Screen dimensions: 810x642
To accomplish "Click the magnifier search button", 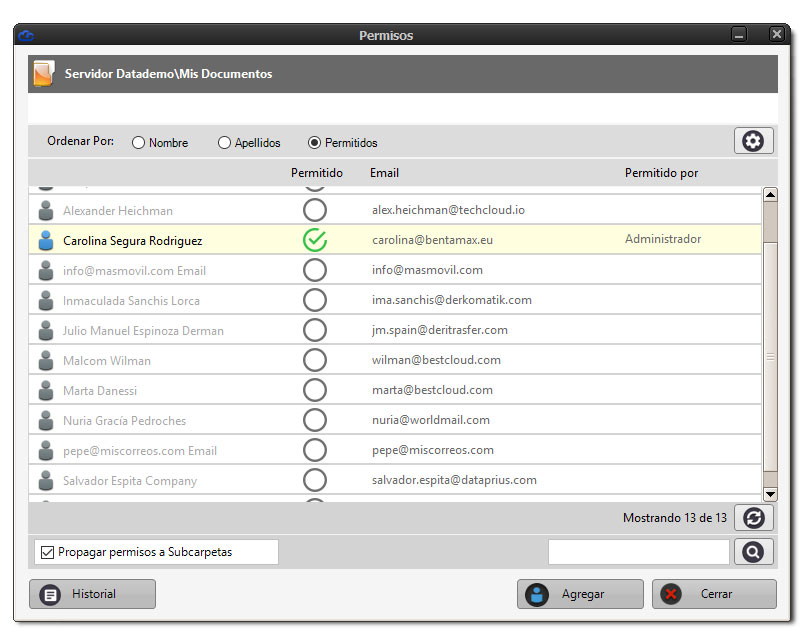I will [753, 552].
